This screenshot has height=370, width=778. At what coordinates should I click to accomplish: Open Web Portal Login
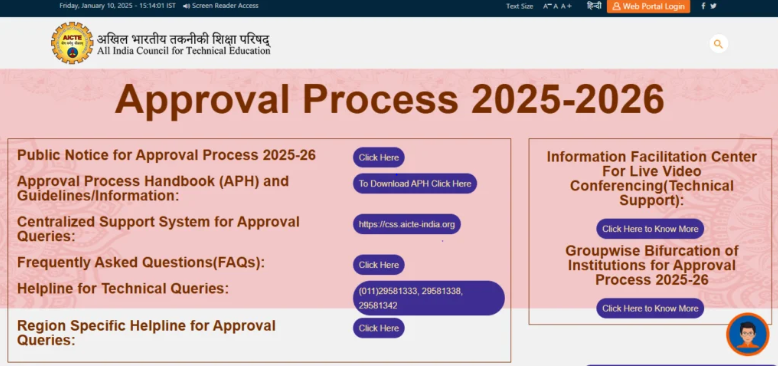pos(648,6)
